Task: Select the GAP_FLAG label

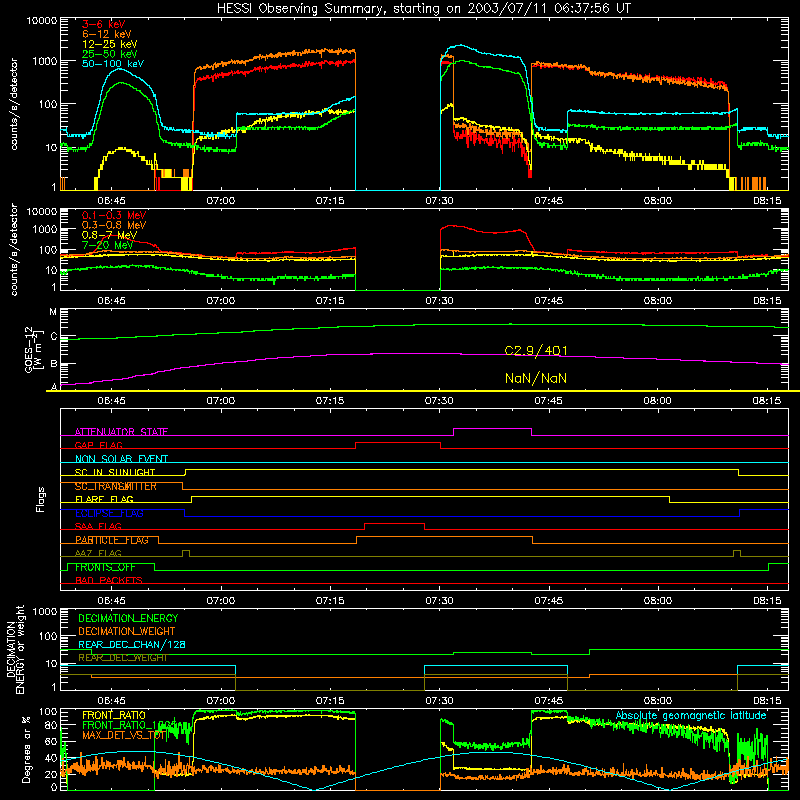Action: tap(98, 445)
